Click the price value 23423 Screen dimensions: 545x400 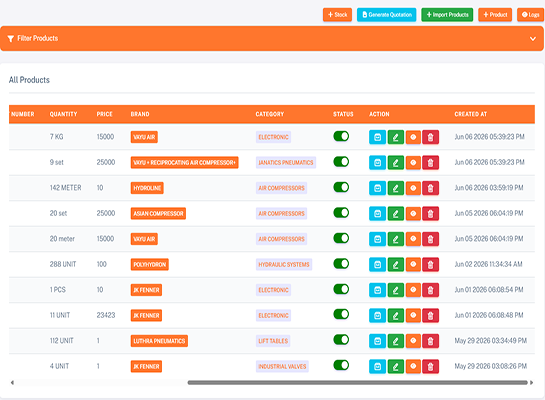[106, 315]
